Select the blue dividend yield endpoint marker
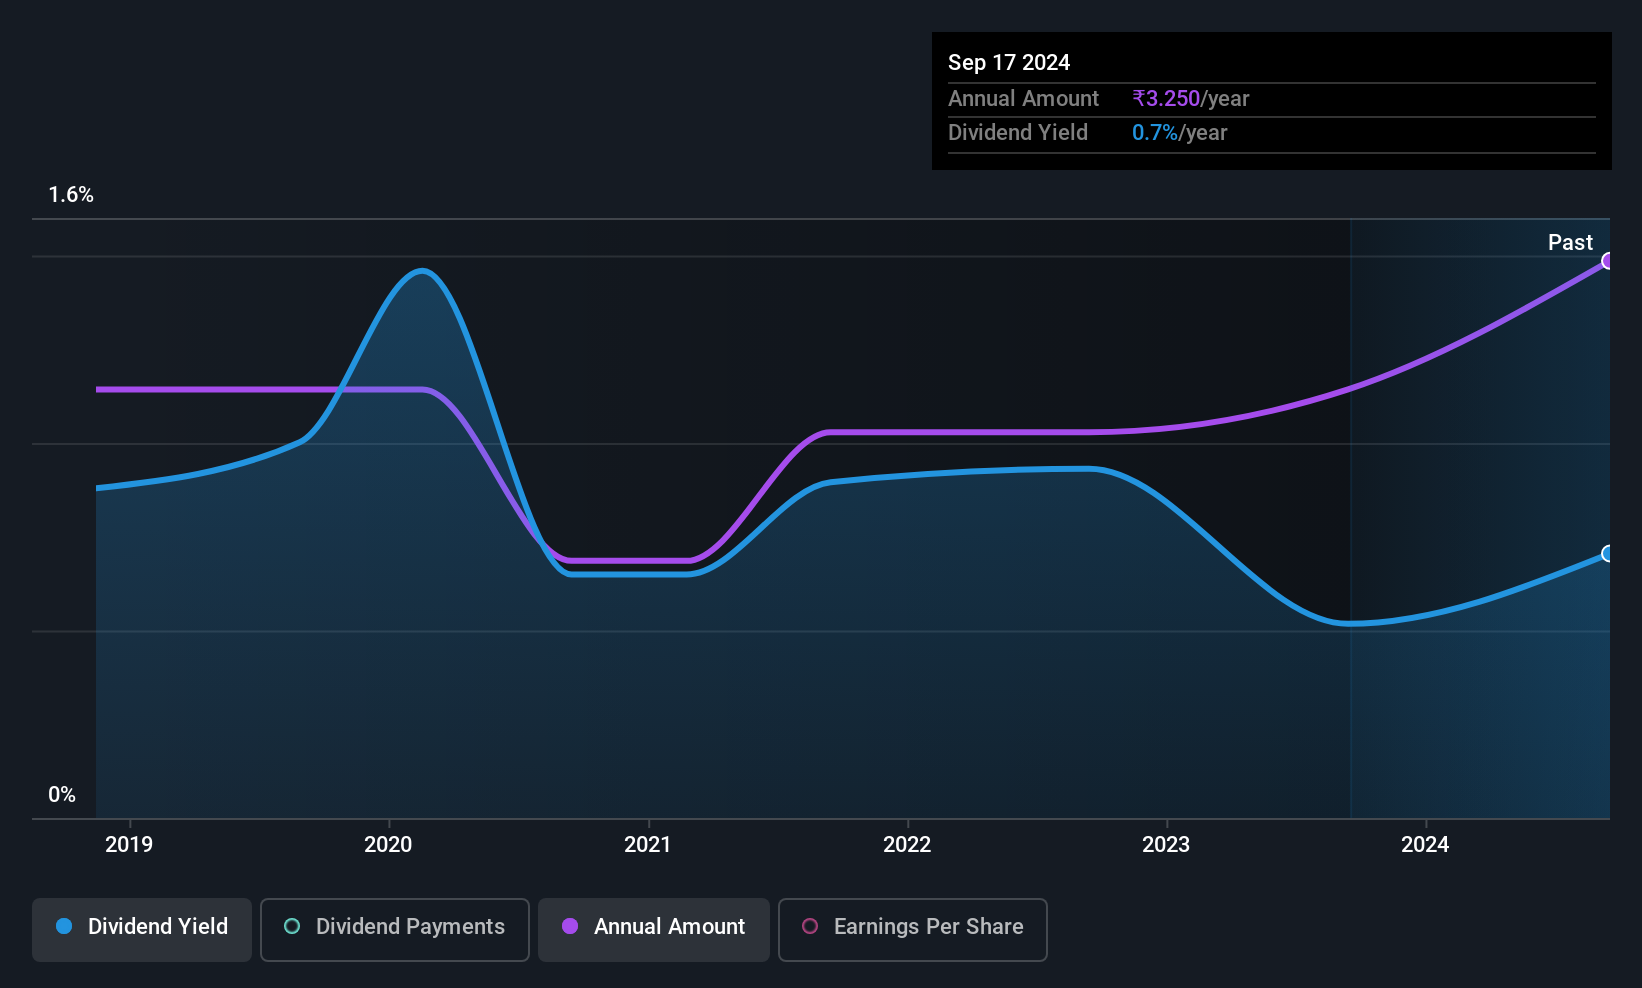The image size is (1642, 988). [x=1608, y=553]
